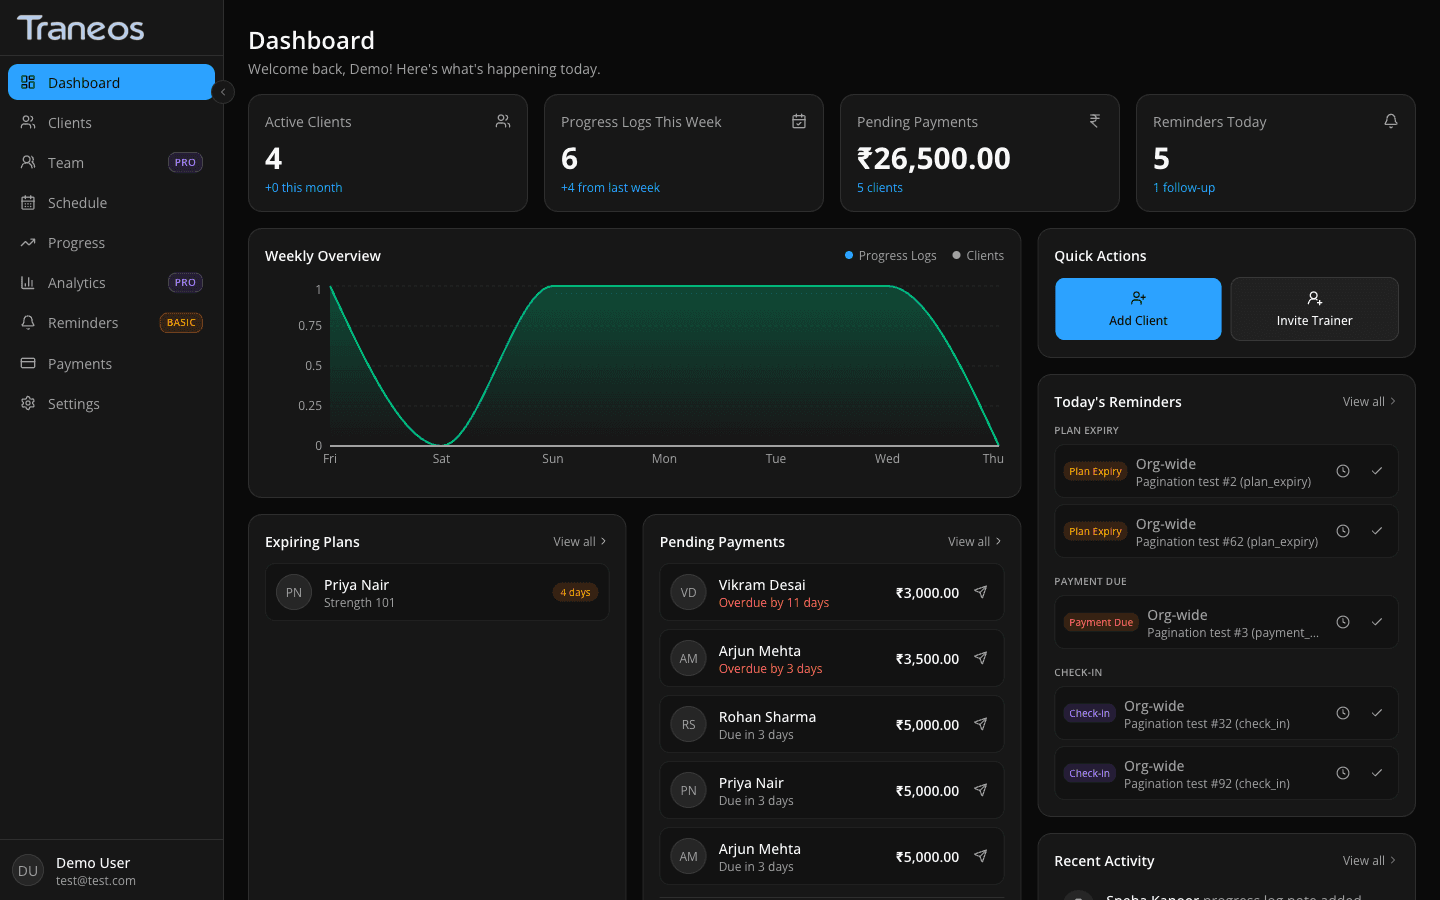View all Expiring Plans
1440x900 pixels.
click(x=580, y=541)
